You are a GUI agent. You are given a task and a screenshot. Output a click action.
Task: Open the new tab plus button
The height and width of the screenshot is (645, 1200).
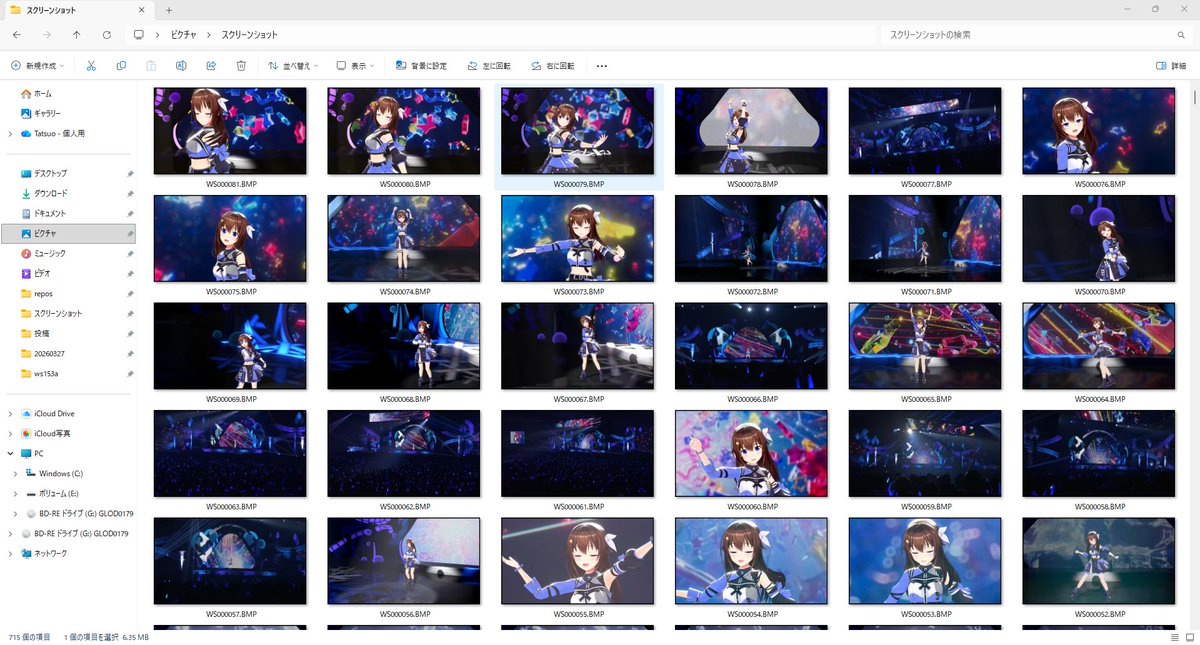coord(169,9)
